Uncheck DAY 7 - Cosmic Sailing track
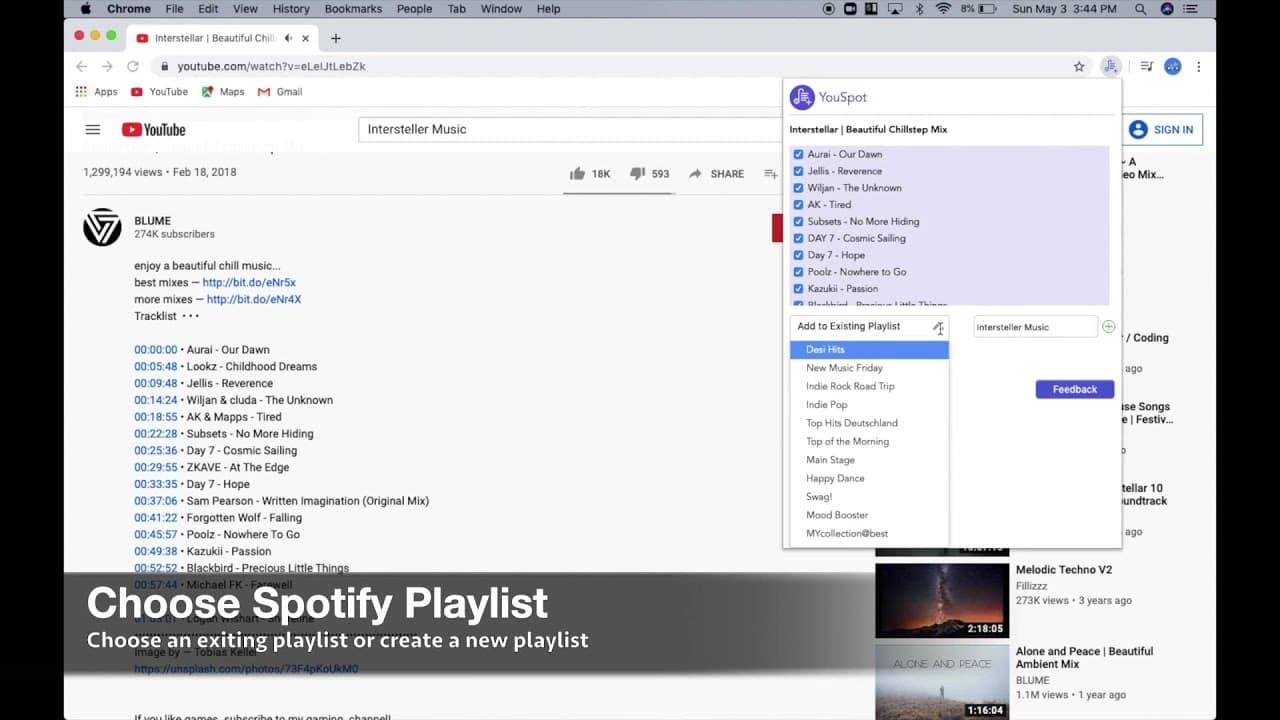 (798, 239)
